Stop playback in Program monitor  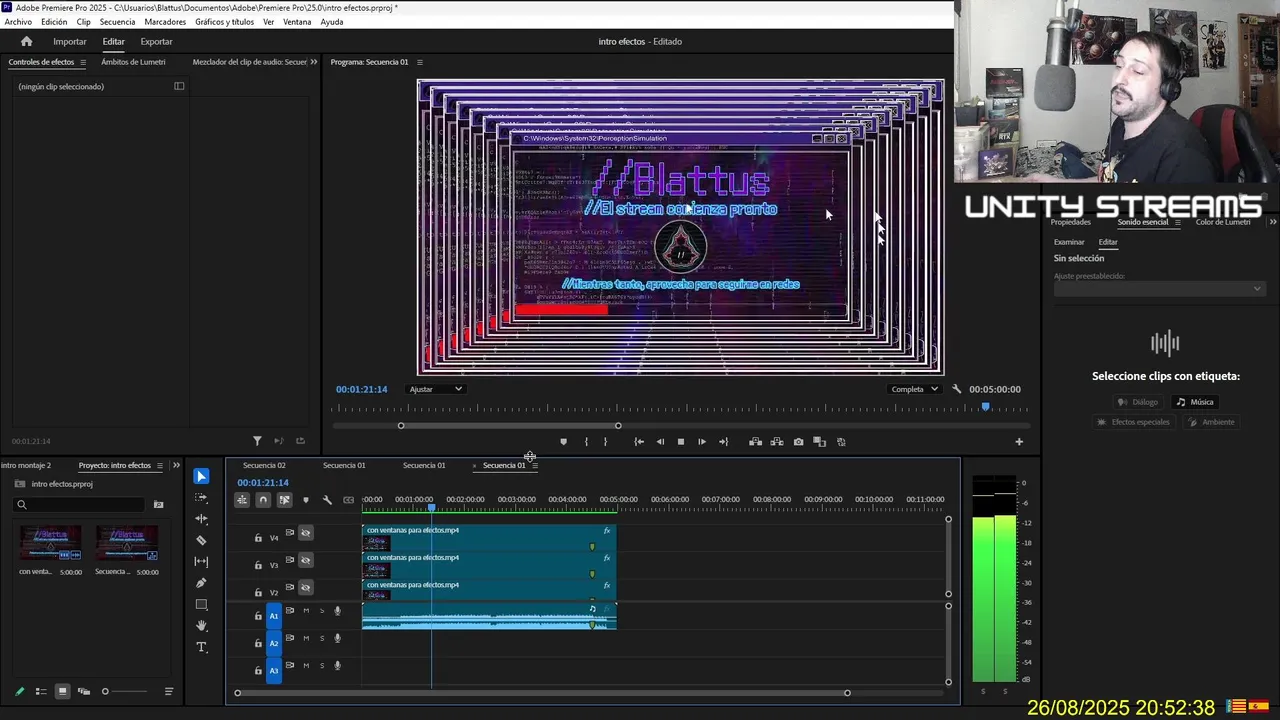tap(681, 441)
